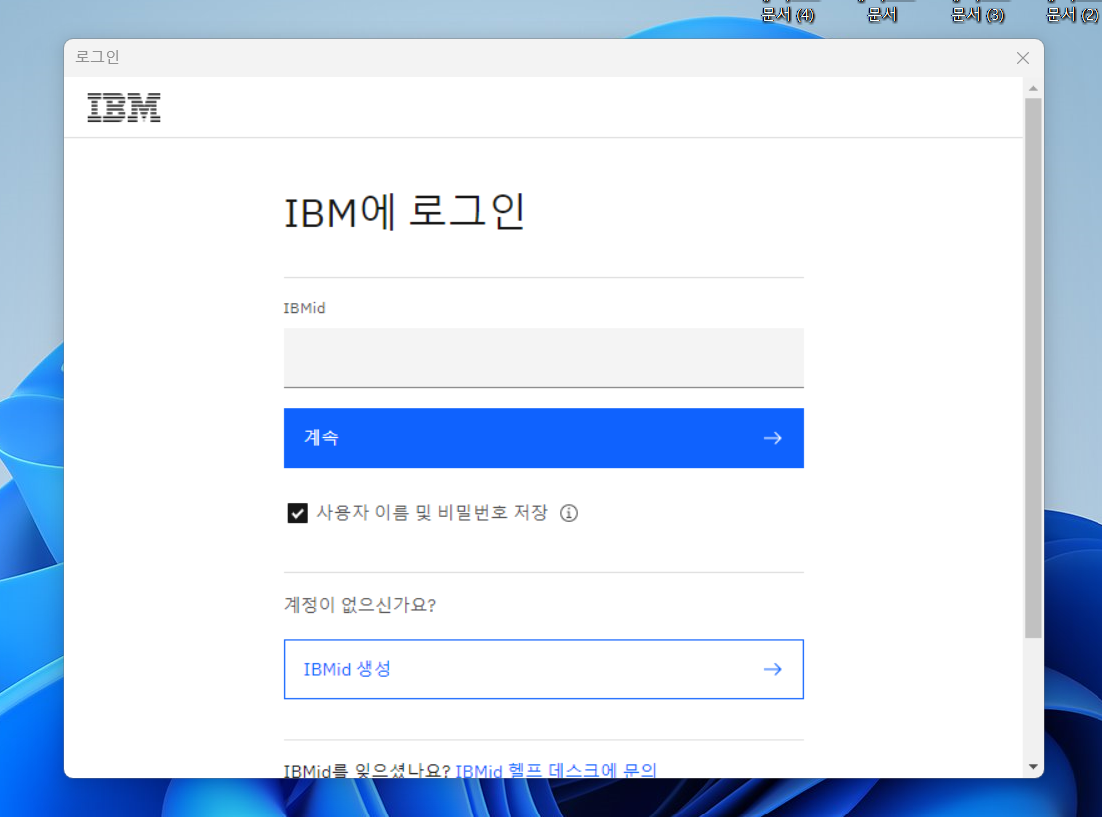Click the 로그인 window title text

tap(98, 57)
